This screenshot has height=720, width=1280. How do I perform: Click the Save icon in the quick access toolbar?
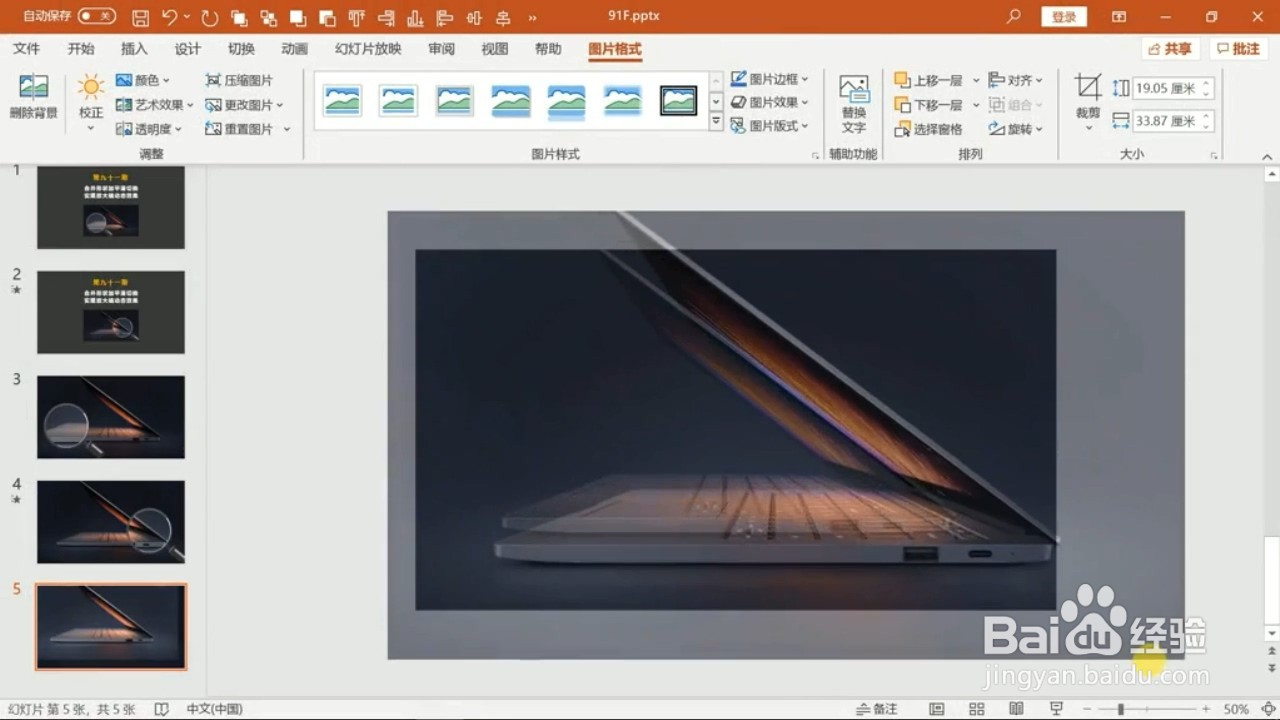click(141, 17)
